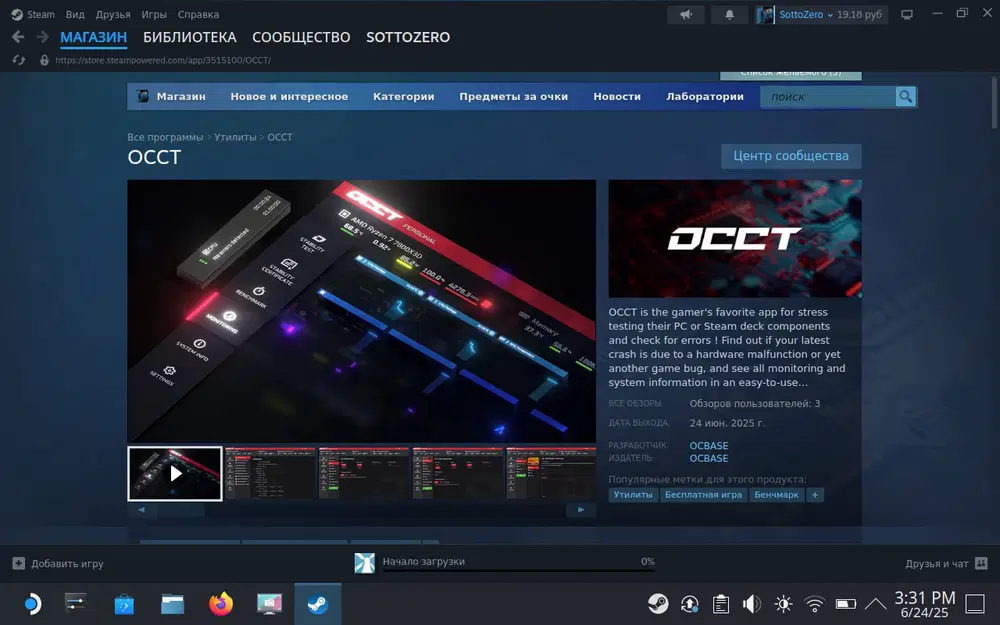This screenshot has height=625, width=1000.
Task: Play the OCCT trailer thumbnail
Action: 175,473
